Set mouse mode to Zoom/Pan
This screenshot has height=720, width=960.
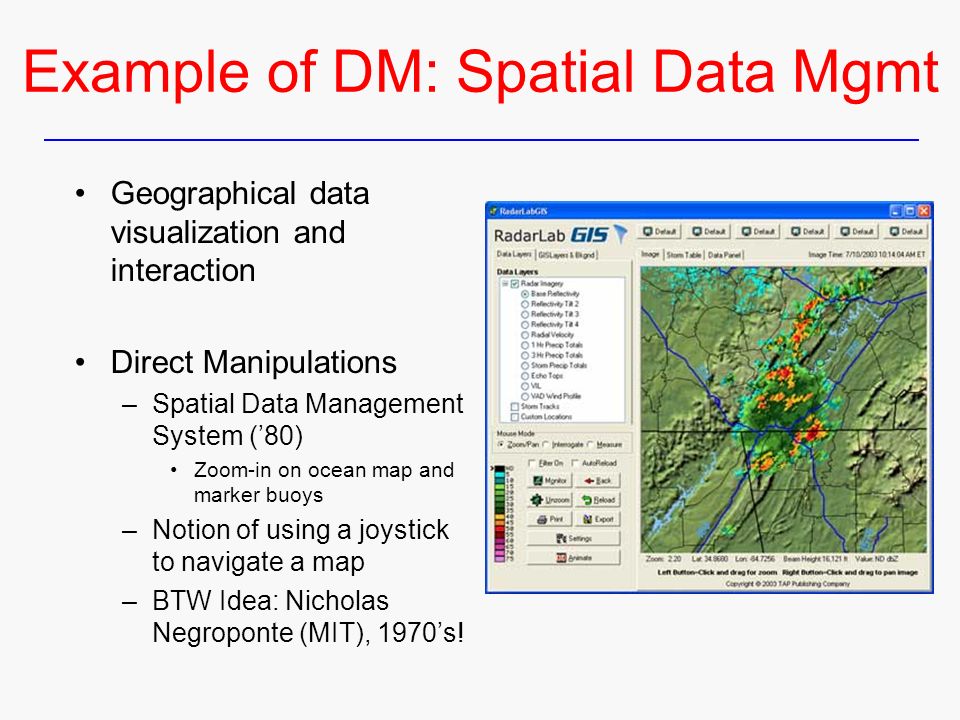501,444
